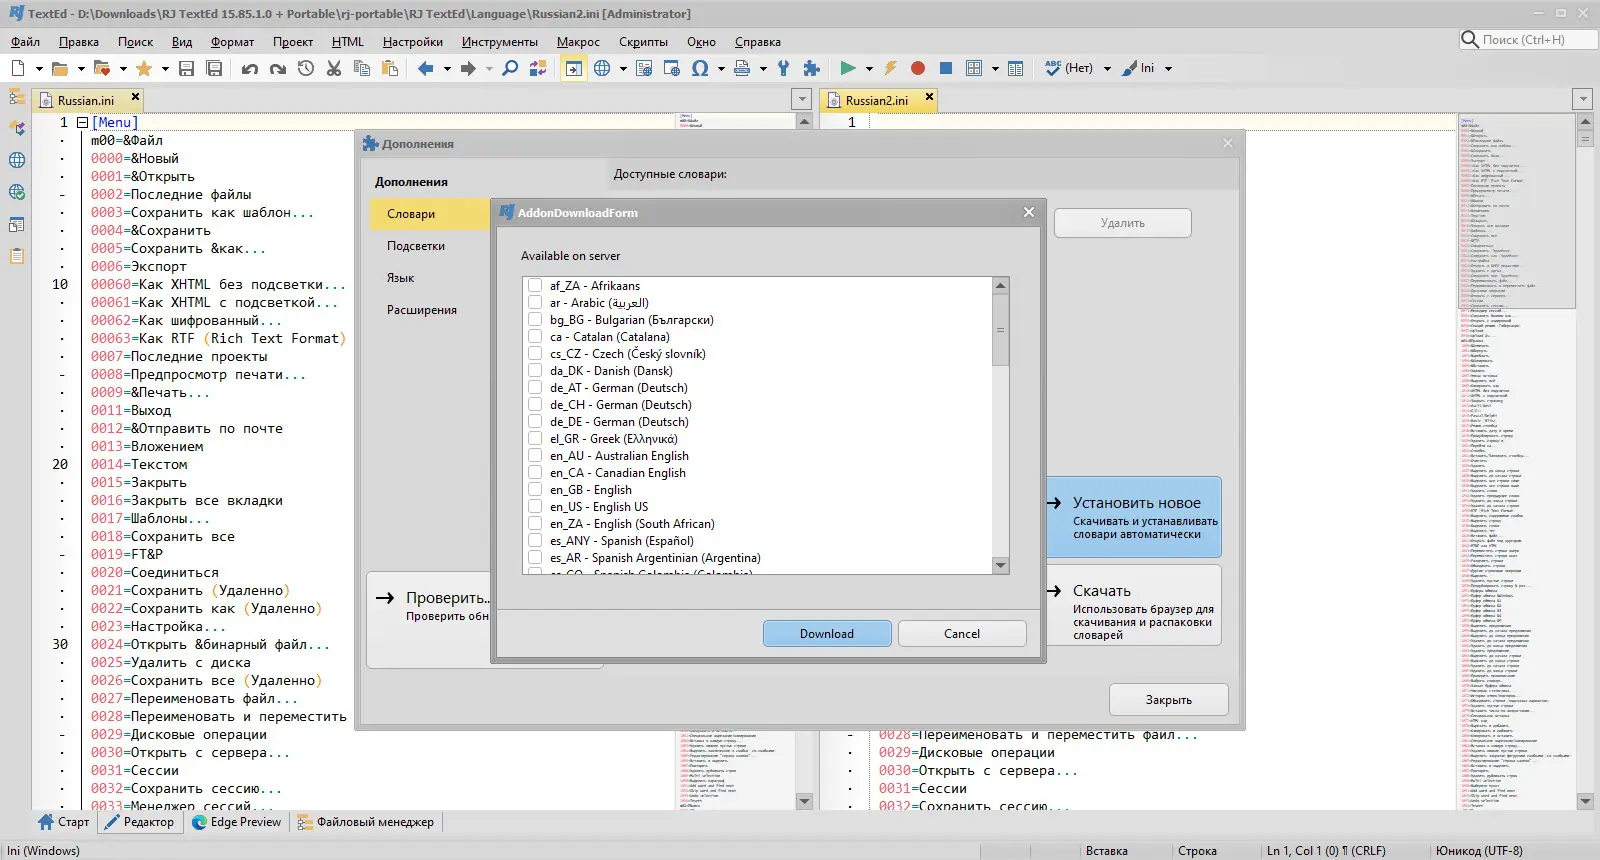This screenshot has width=1600, height=860.
Task: Click the spell check ABC icon
Action: click(x=1052, y=68)
